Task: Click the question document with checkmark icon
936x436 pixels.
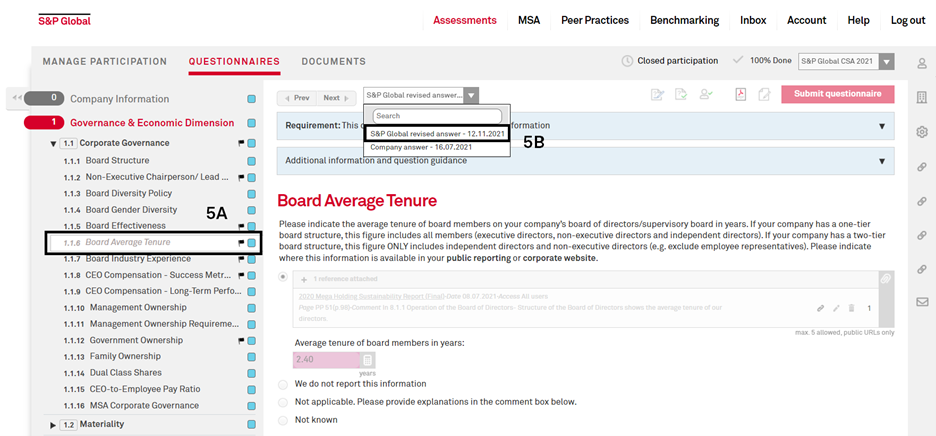Action: 682,94
